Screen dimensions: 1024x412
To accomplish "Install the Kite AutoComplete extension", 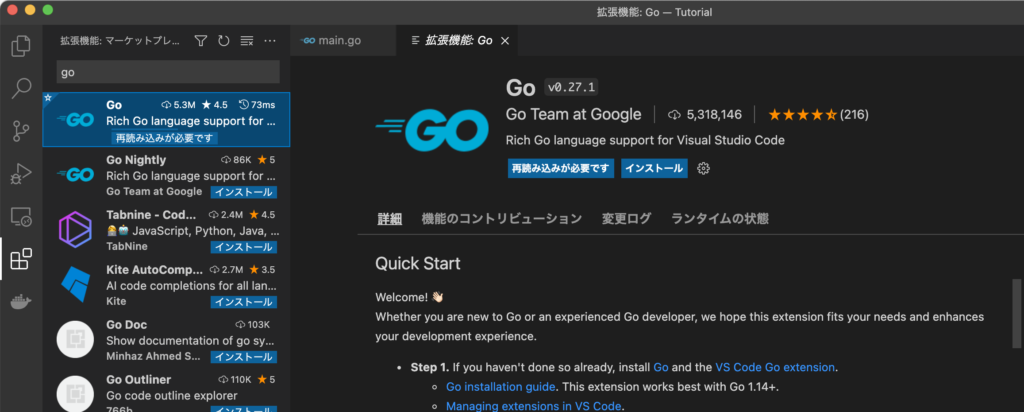I will click(244, 302).
